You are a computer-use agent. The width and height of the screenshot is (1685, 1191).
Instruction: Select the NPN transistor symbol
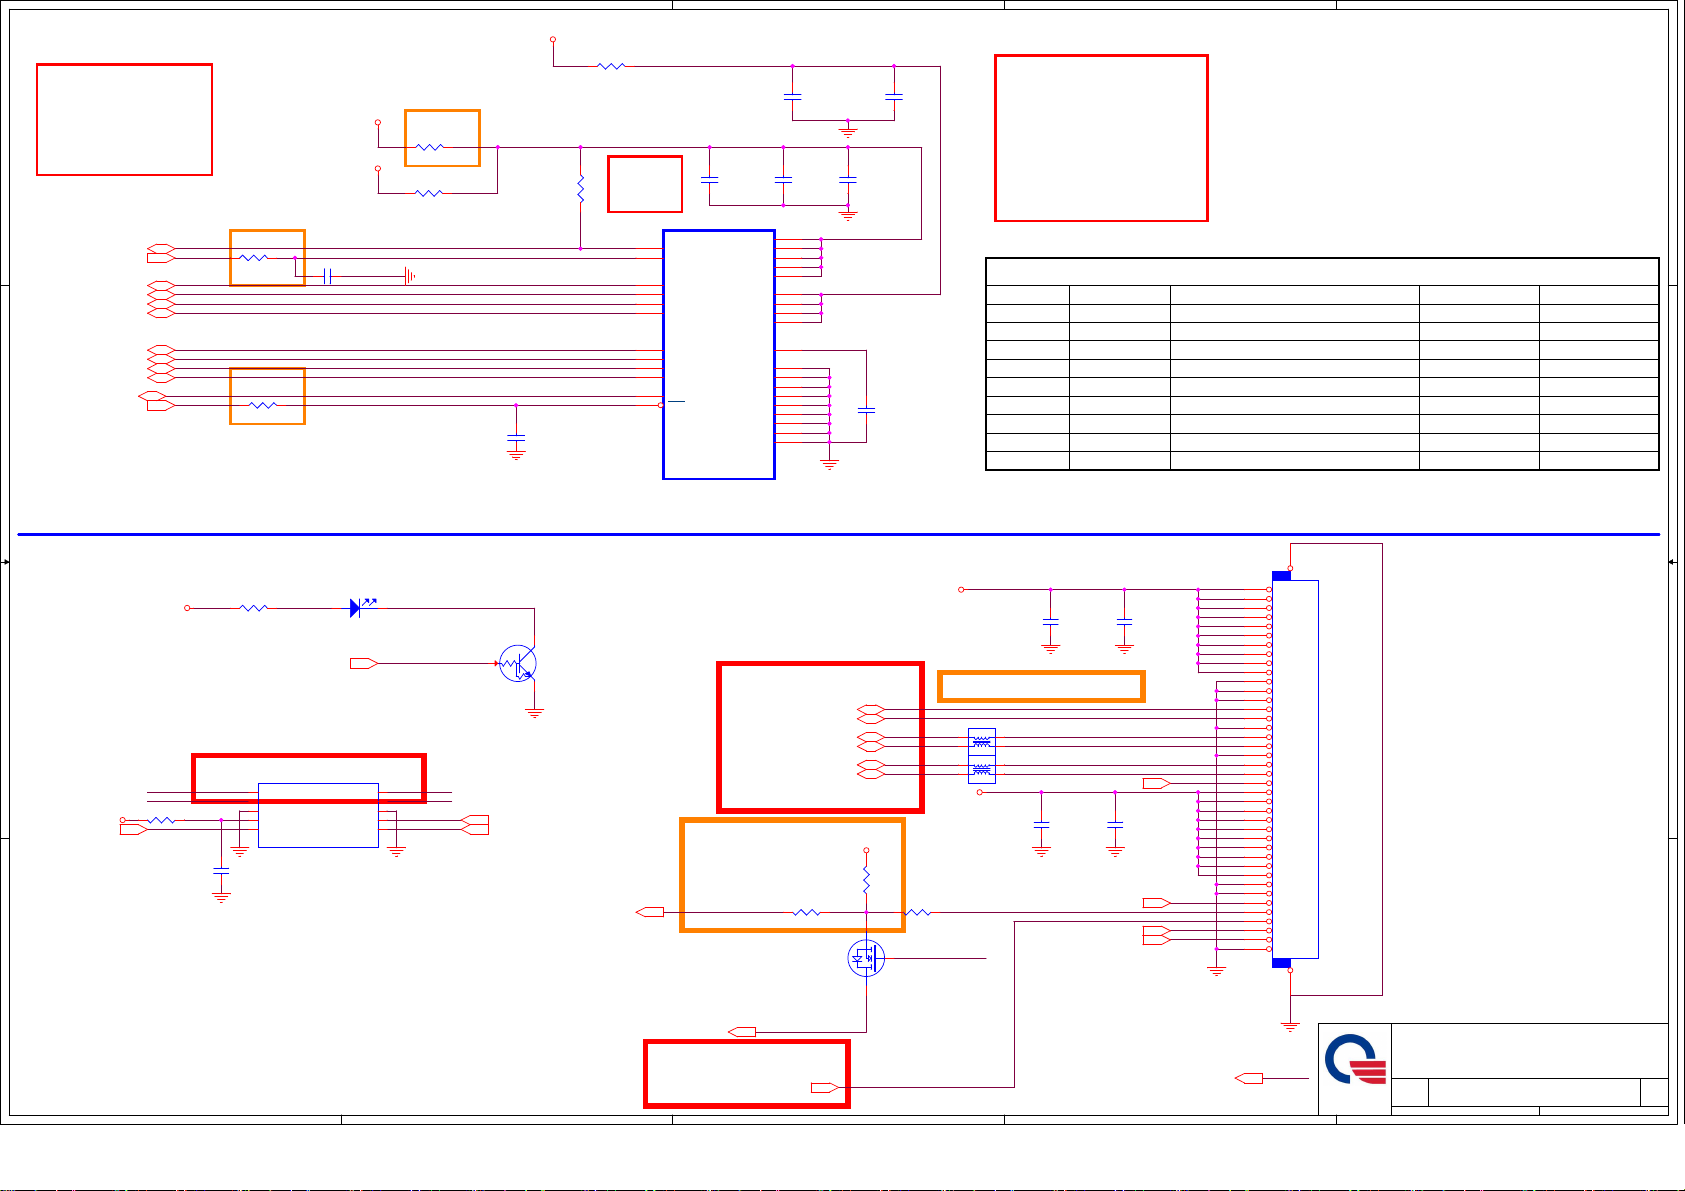[x=518, y=663]
